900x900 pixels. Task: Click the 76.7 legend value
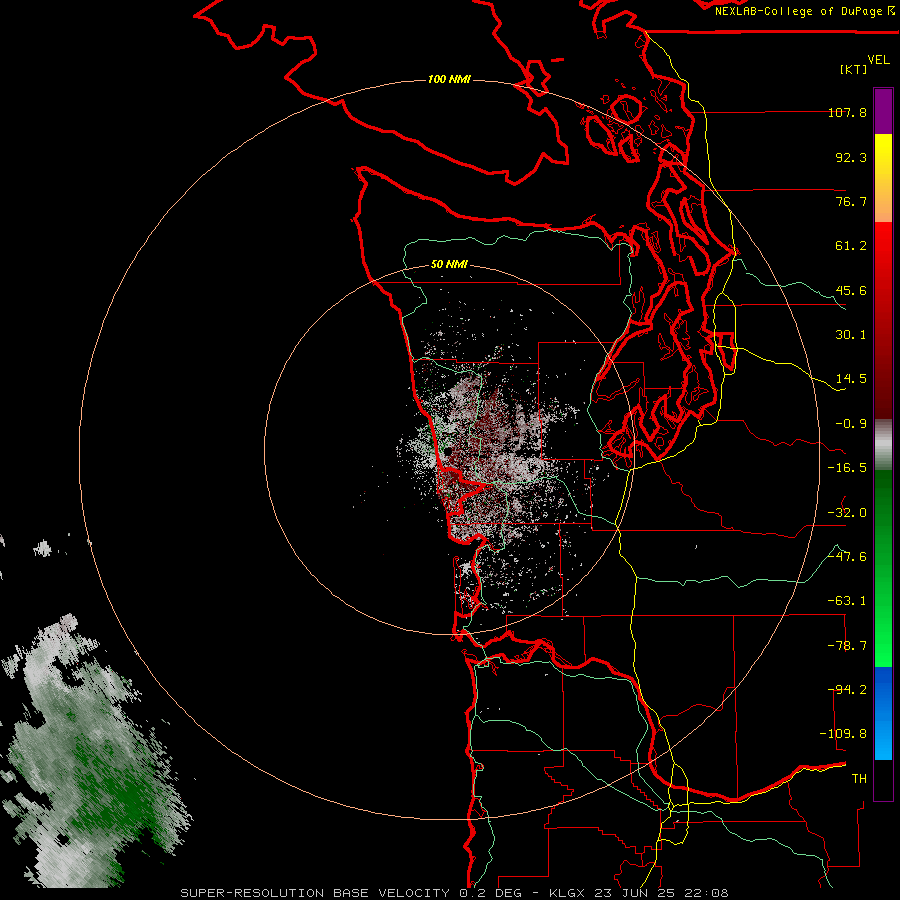pyautogui.click(x=851, y=201)
